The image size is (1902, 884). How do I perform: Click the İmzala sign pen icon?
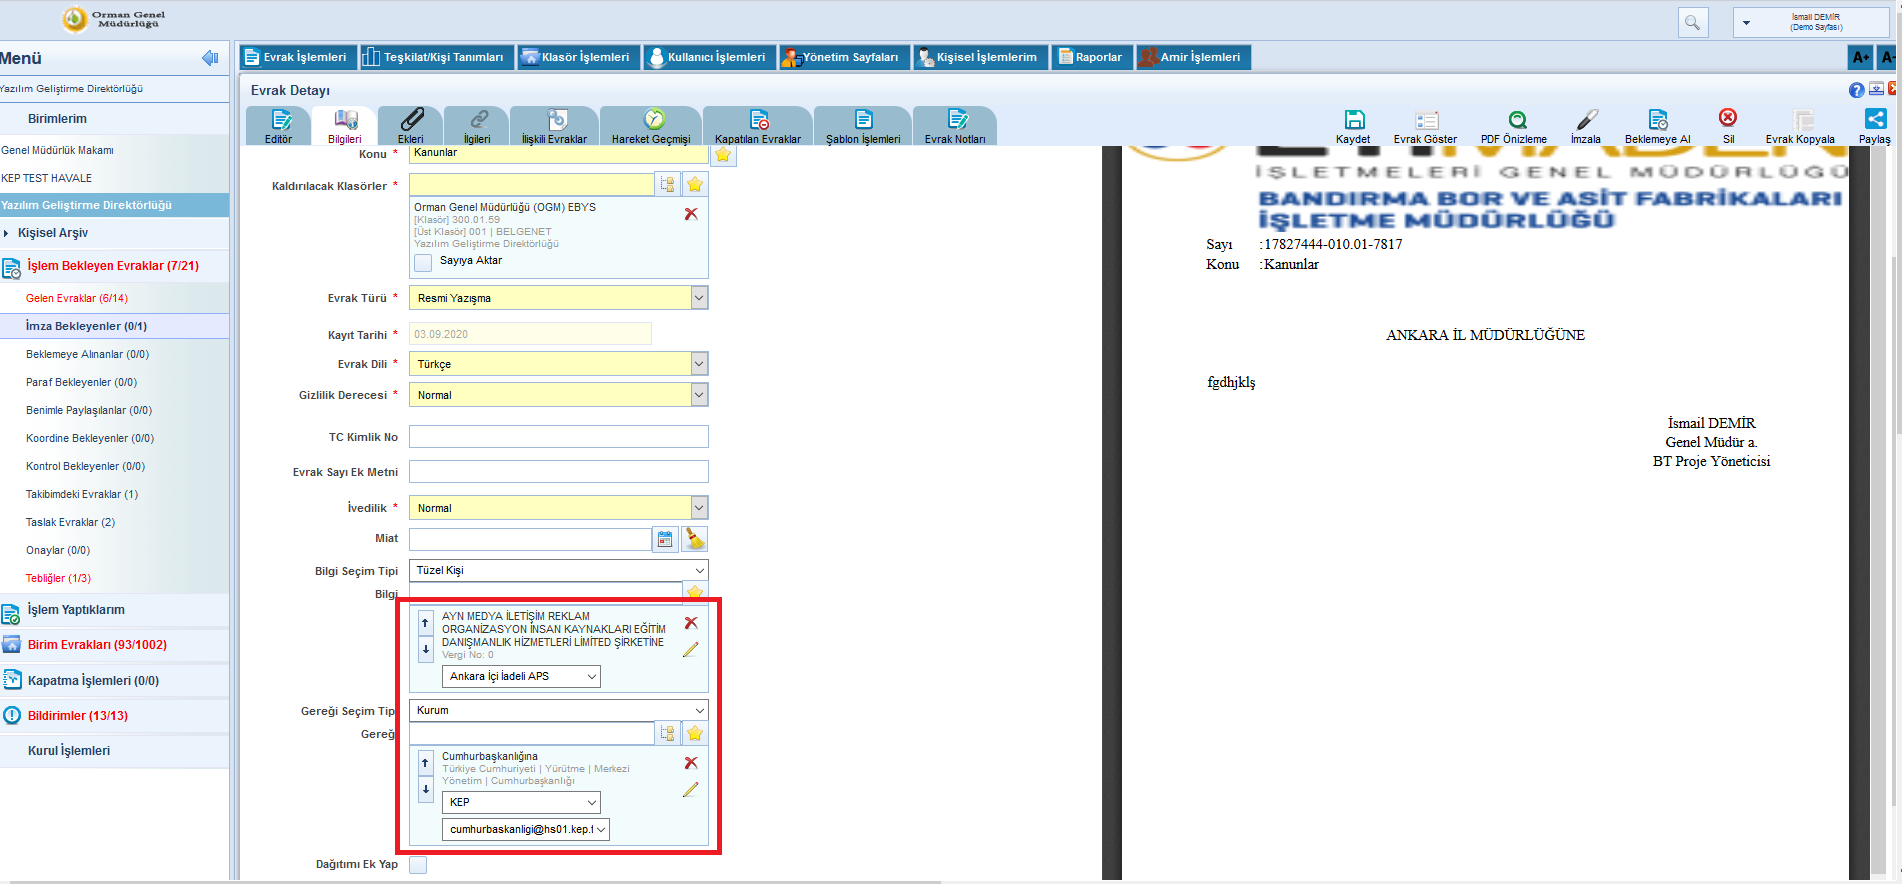pos(1586,120)
